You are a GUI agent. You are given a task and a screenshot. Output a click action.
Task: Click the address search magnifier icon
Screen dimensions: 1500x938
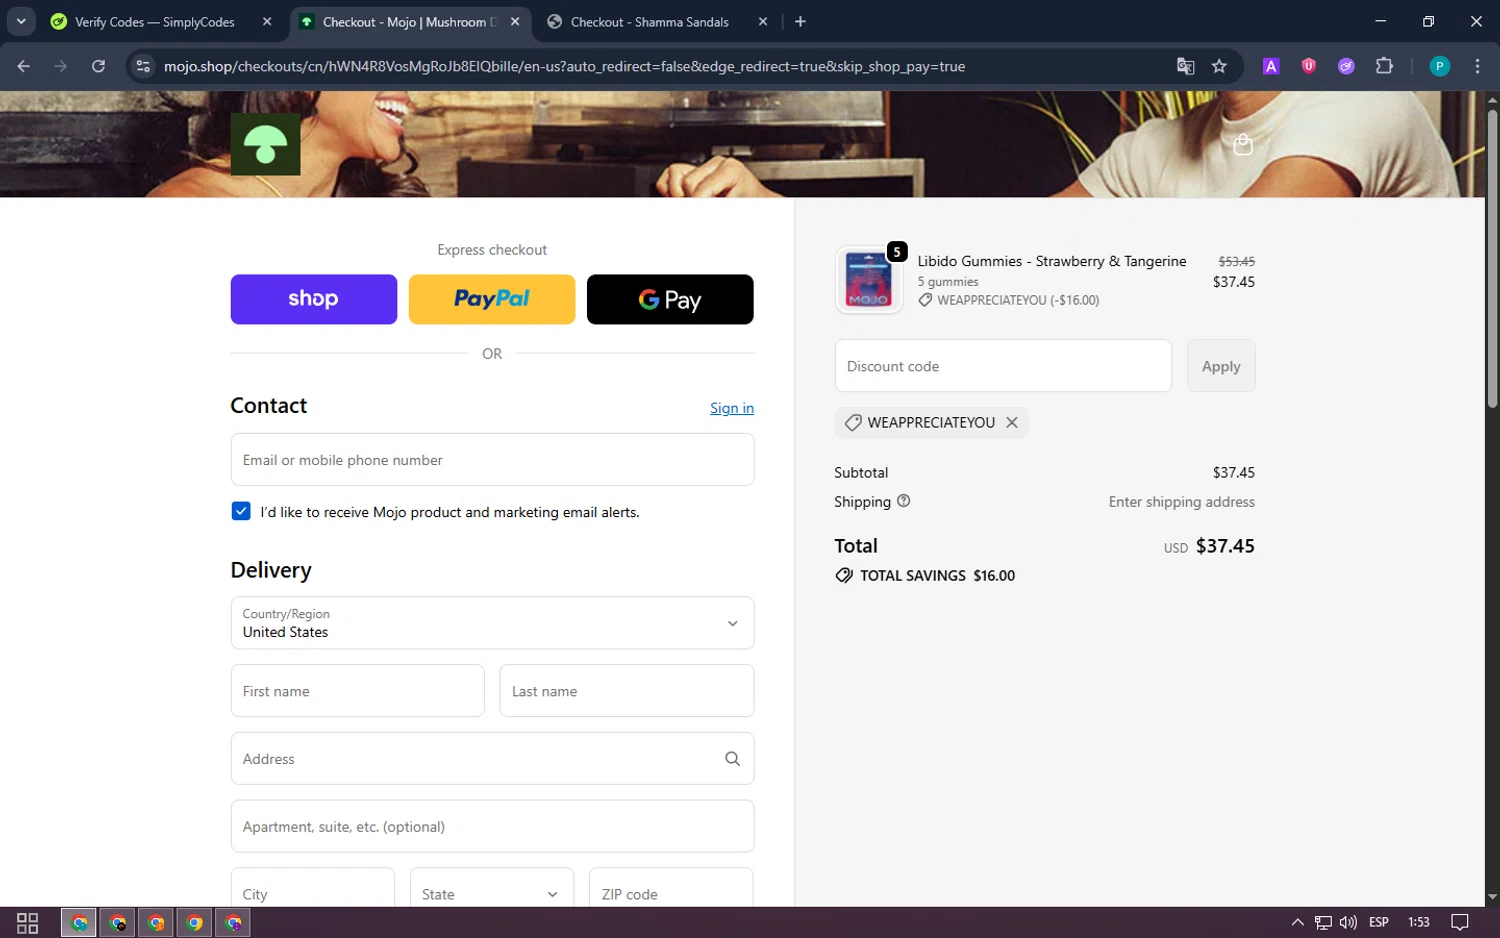point(732,759)
